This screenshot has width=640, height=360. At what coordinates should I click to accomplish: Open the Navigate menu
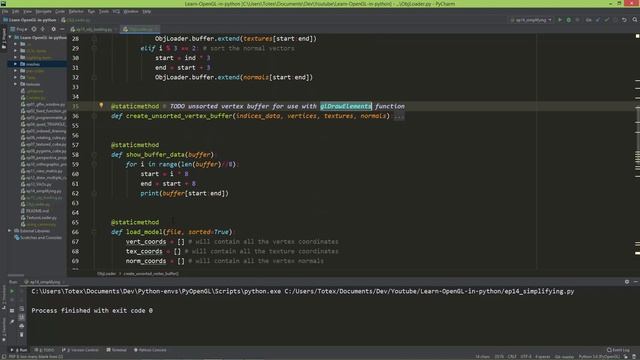(44, 11)
